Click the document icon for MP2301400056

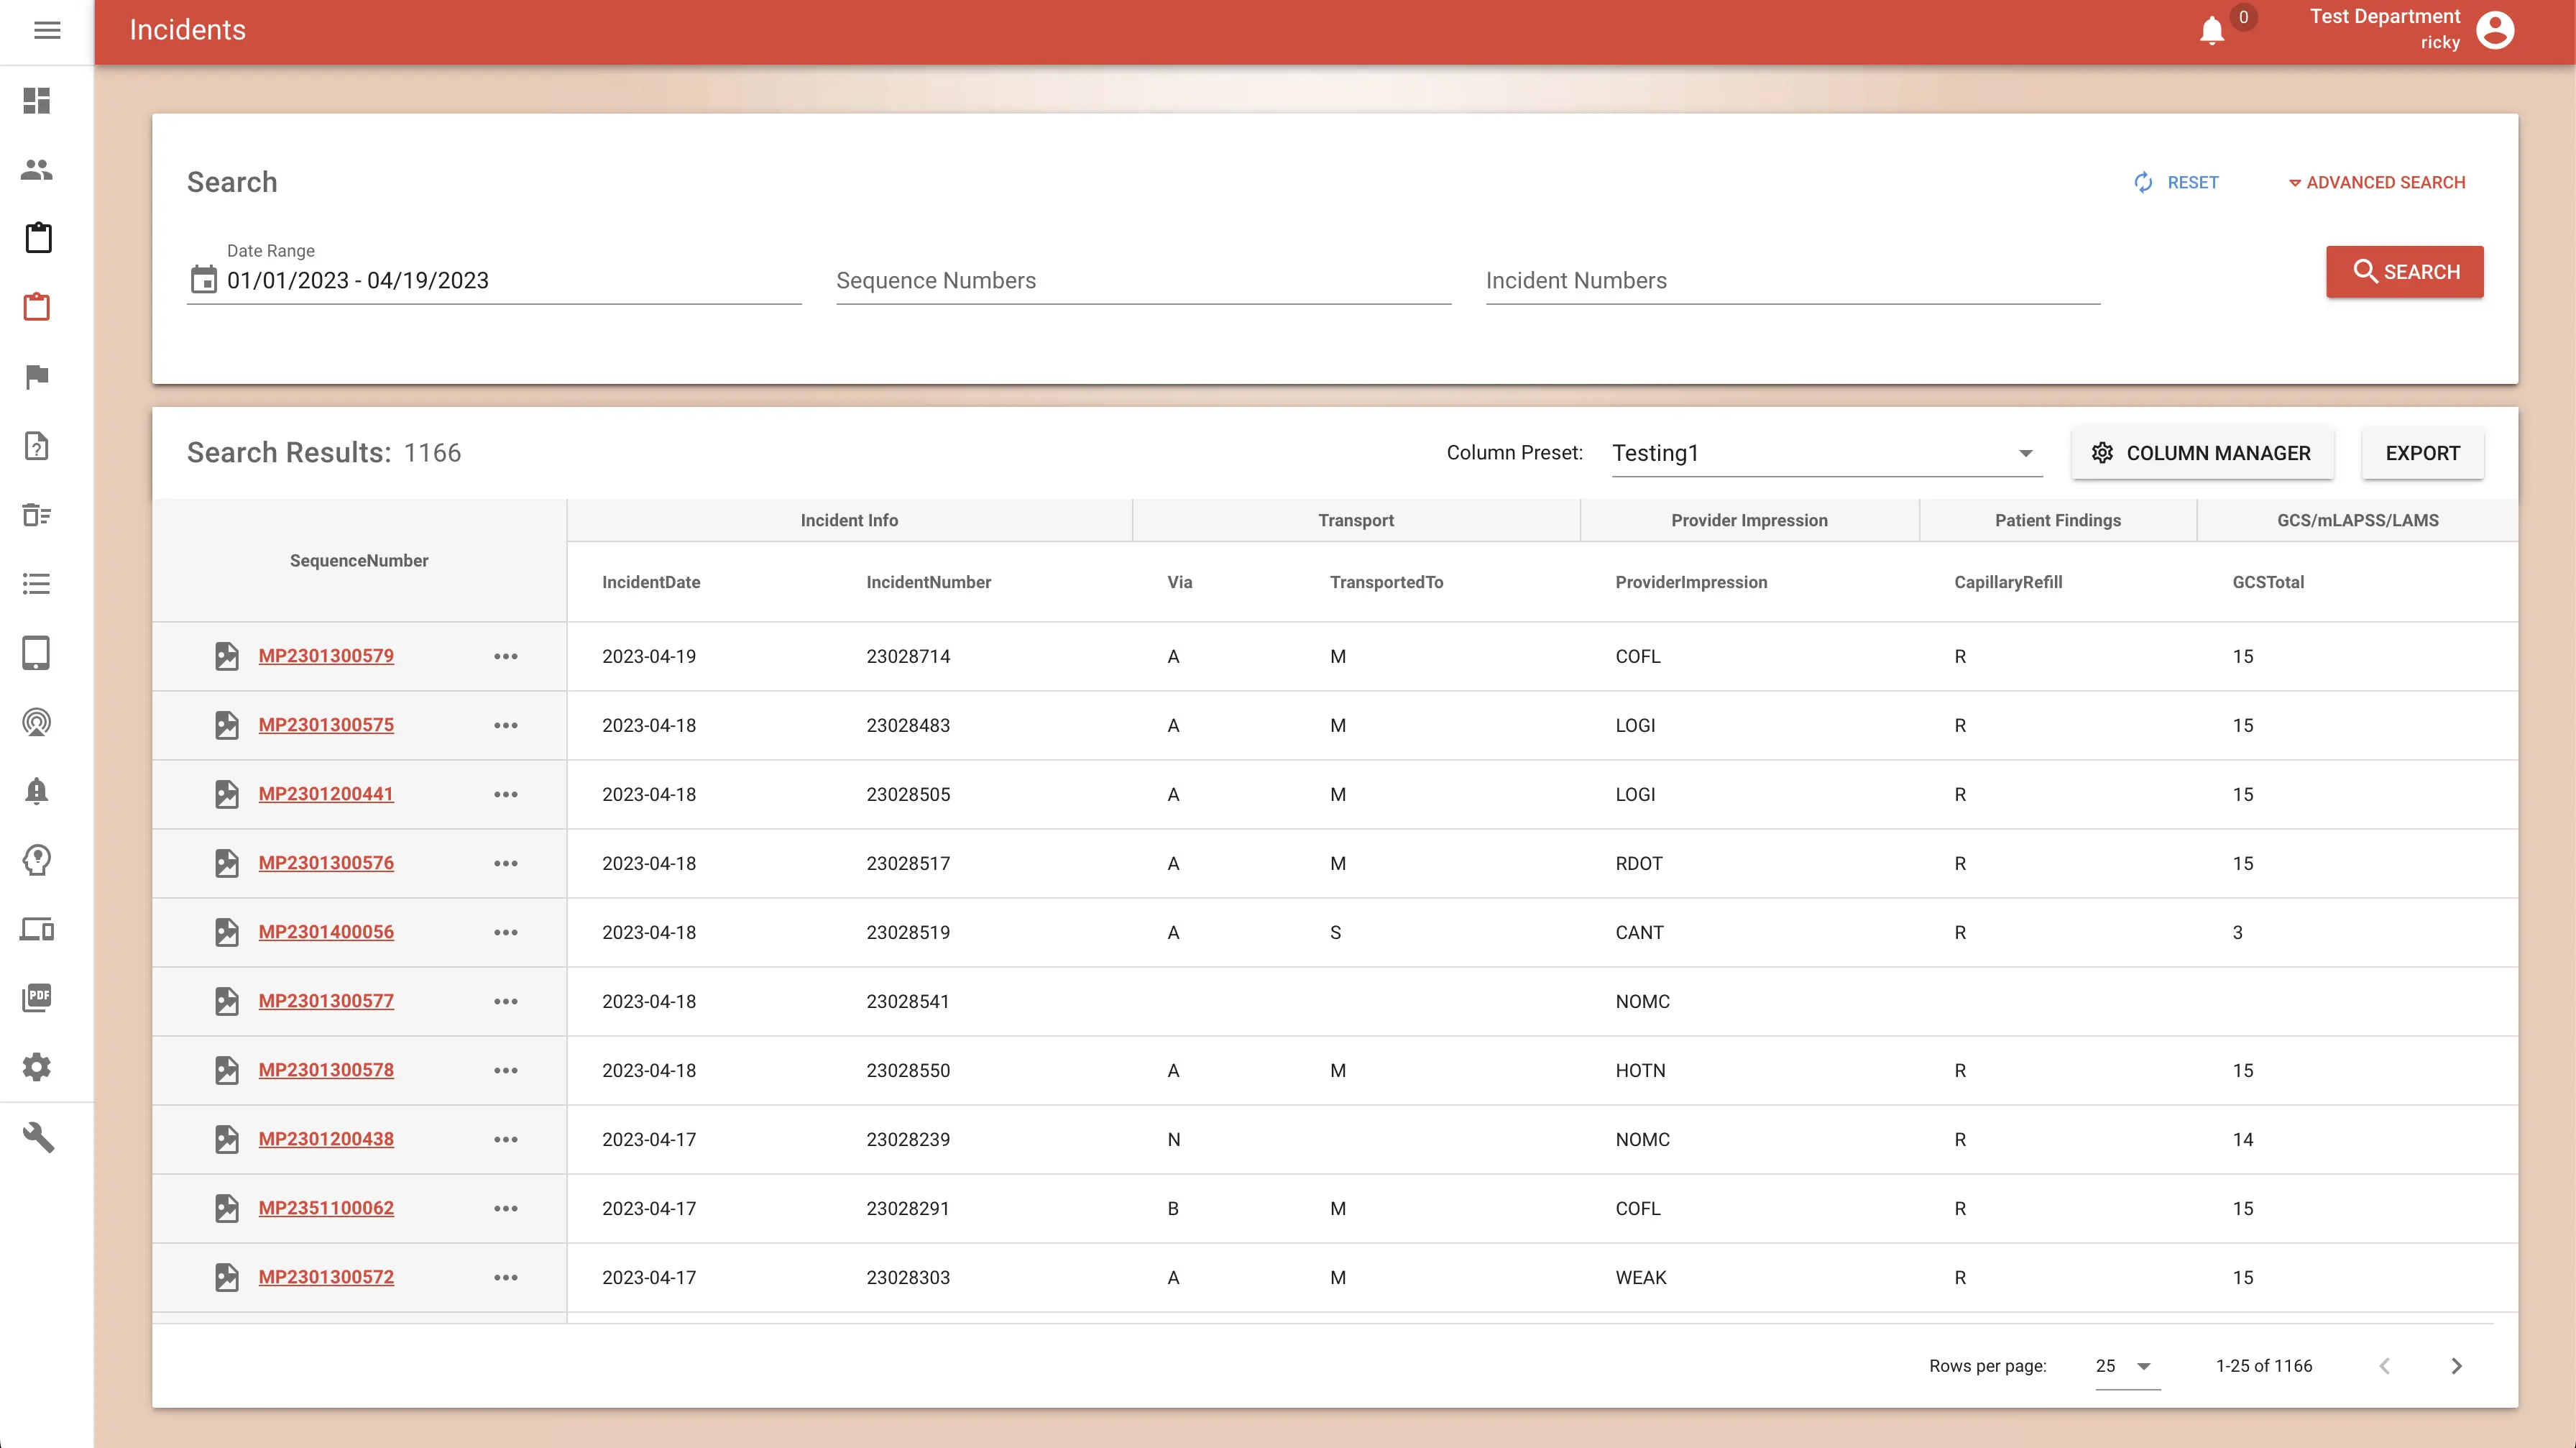(x=227, y=932)
